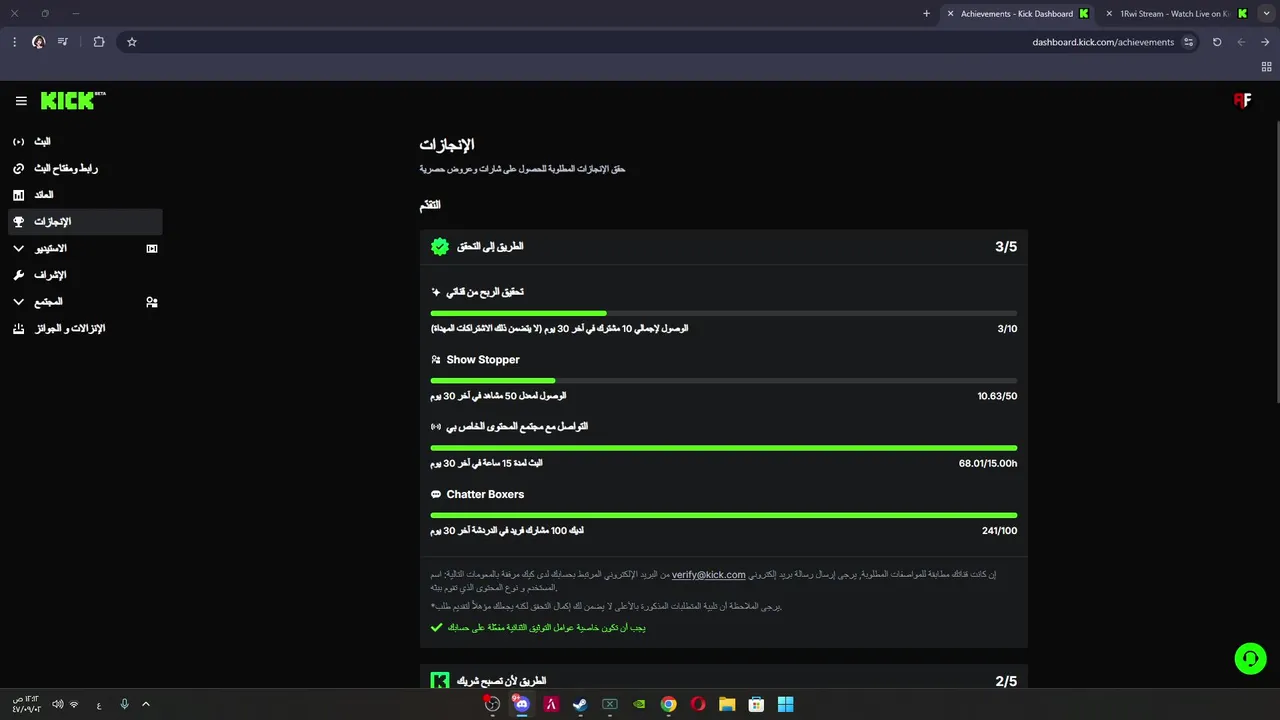Viewport: 1280px width, 720px height.
Task: Open the user profile avatar menu
Action: 1242,100
